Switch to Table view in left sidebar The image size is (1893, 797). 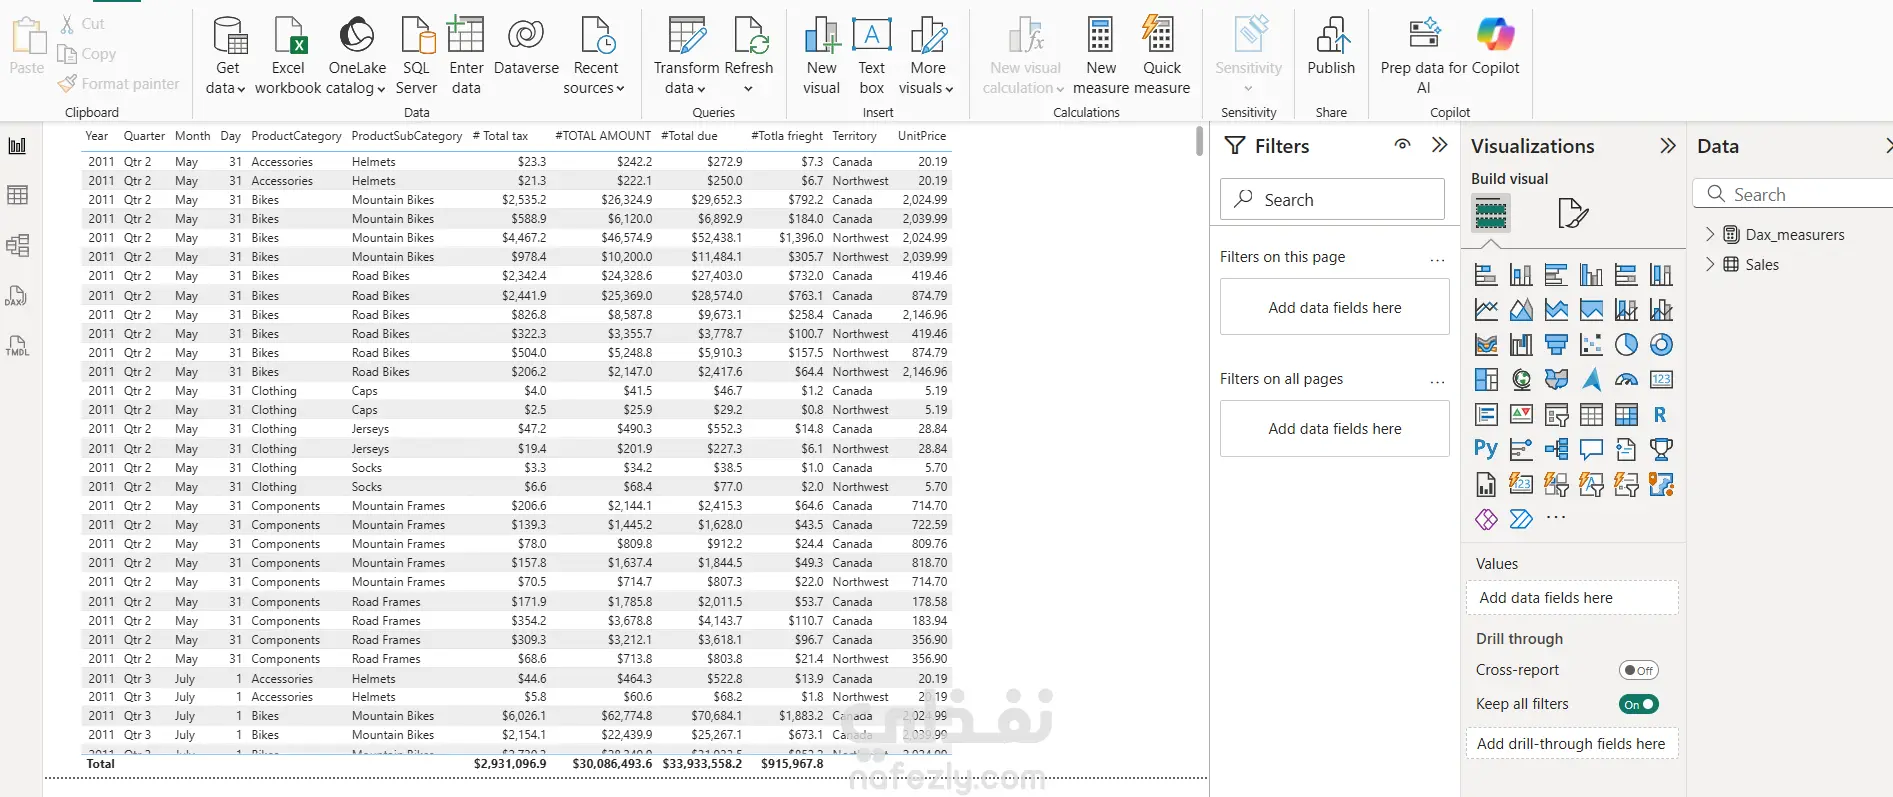coord(17,195)
